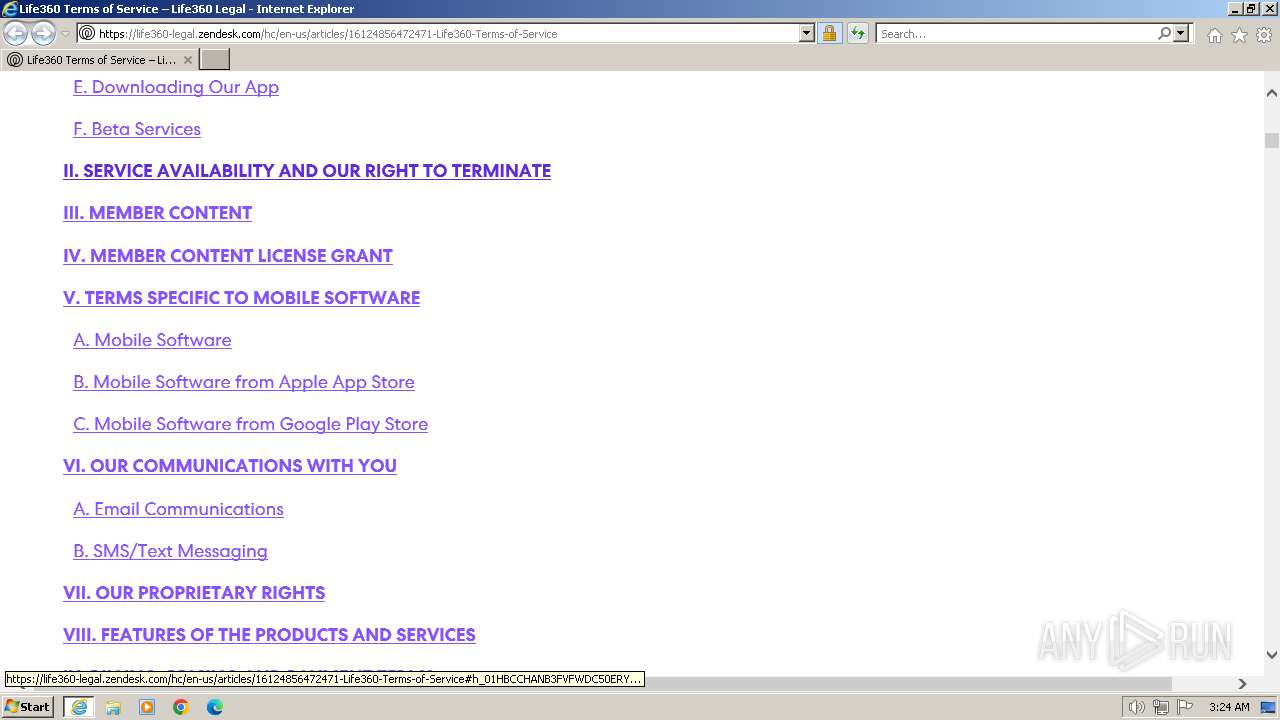Close the Life360 Terms of Service tab
This screenshot has width=1280, height=720.
(188, 60)
